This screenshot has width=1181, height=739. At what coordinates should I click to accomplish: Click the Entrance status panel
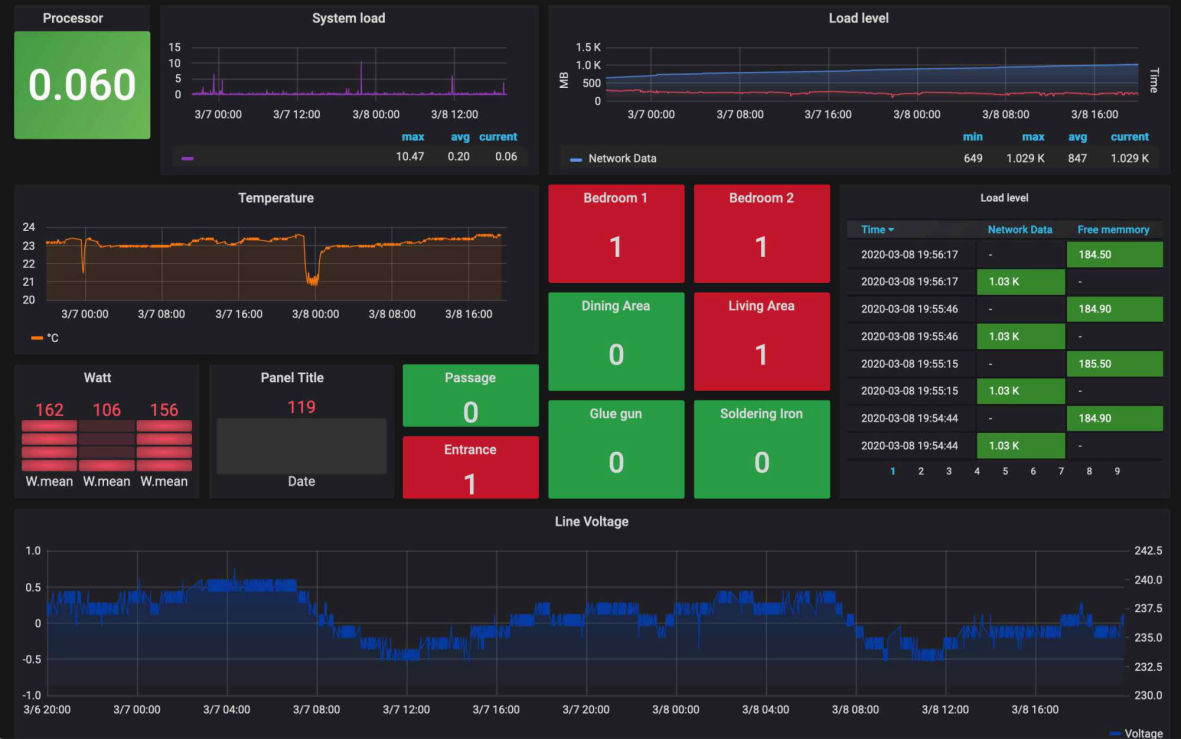[x=470, y=467]
